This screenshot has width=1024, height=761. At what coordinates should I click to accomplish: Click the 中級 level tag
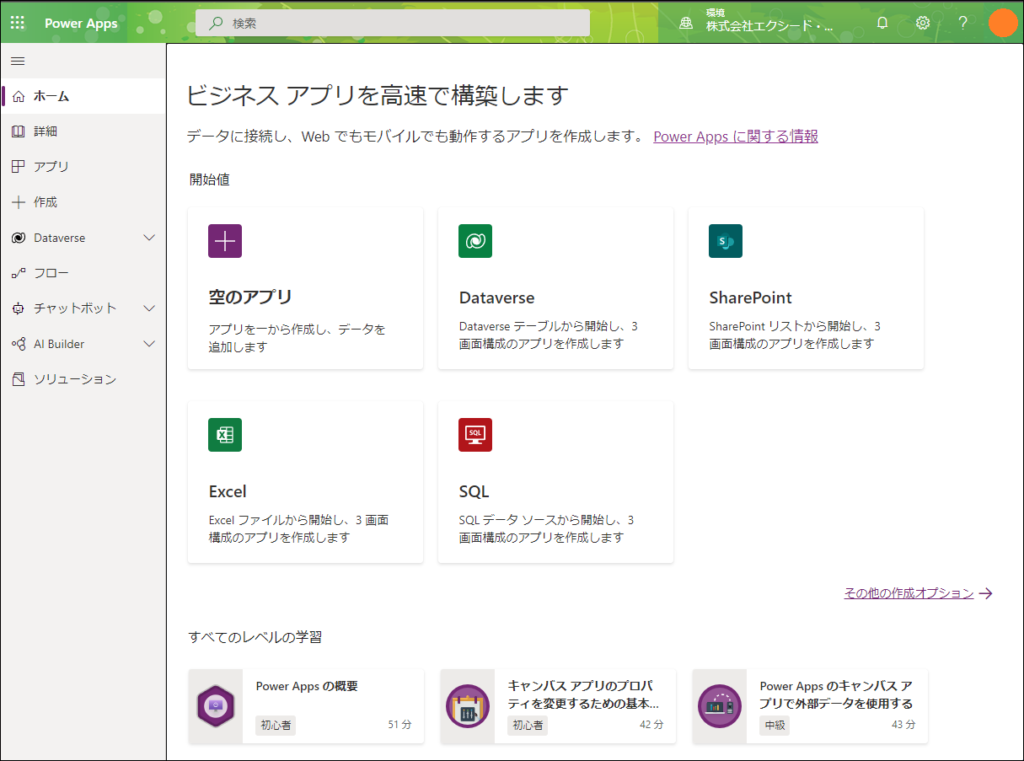[x=775, y=725]
